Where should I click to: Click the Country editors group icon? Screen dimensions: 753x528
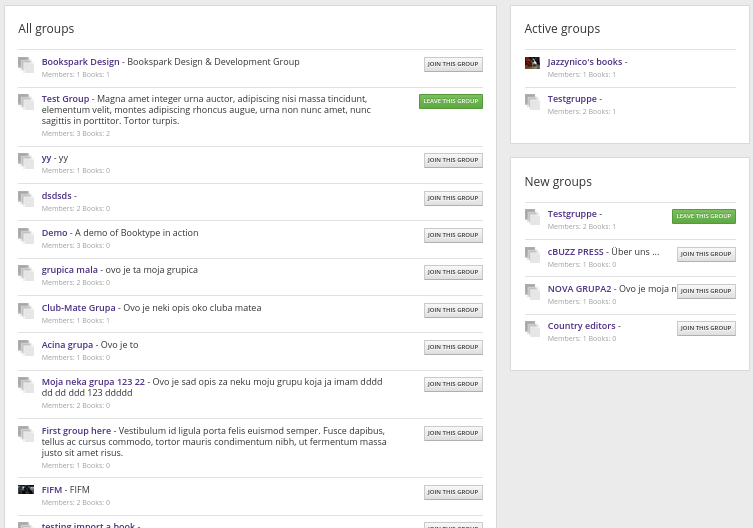pyautogui.click(x=533, y=329)
